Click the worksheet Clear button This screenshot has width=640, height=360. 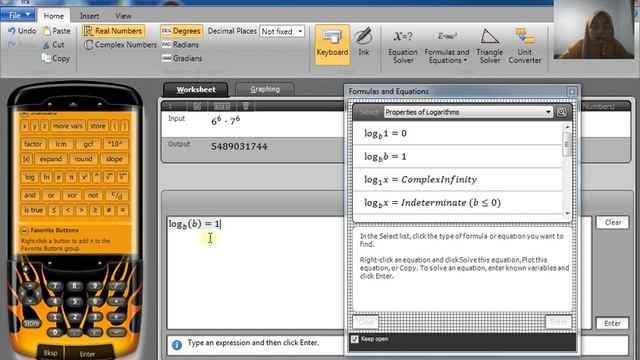click(x=613, y=222)
